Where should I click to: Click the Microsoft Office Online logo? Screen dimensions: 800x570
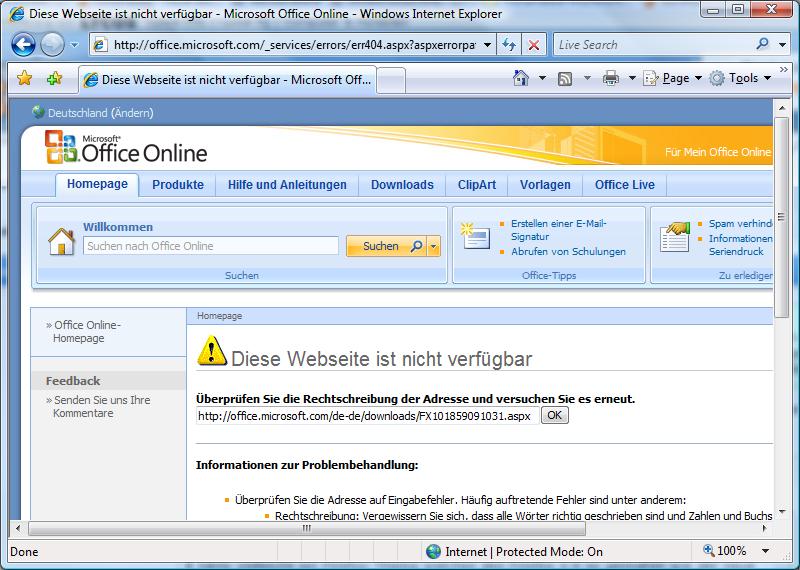(126, 147)
